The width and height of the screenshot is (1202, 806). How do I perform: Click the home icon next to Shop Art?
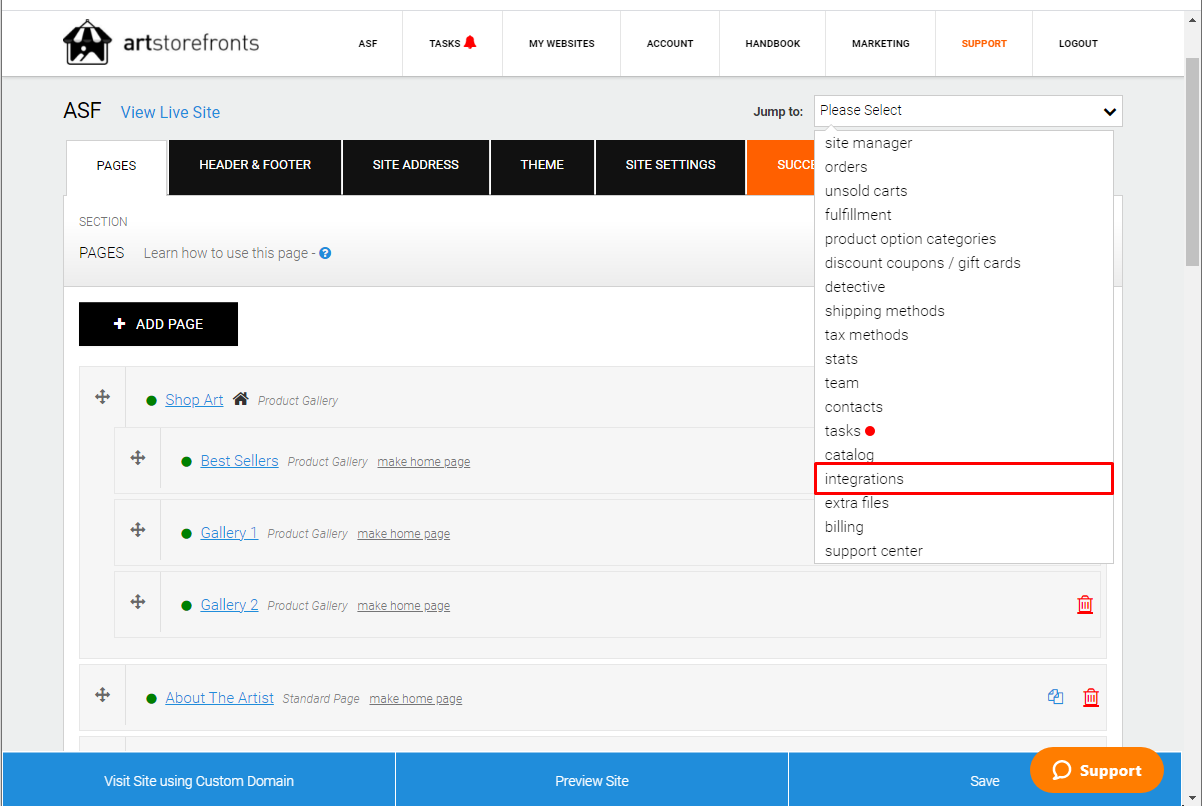240,399
